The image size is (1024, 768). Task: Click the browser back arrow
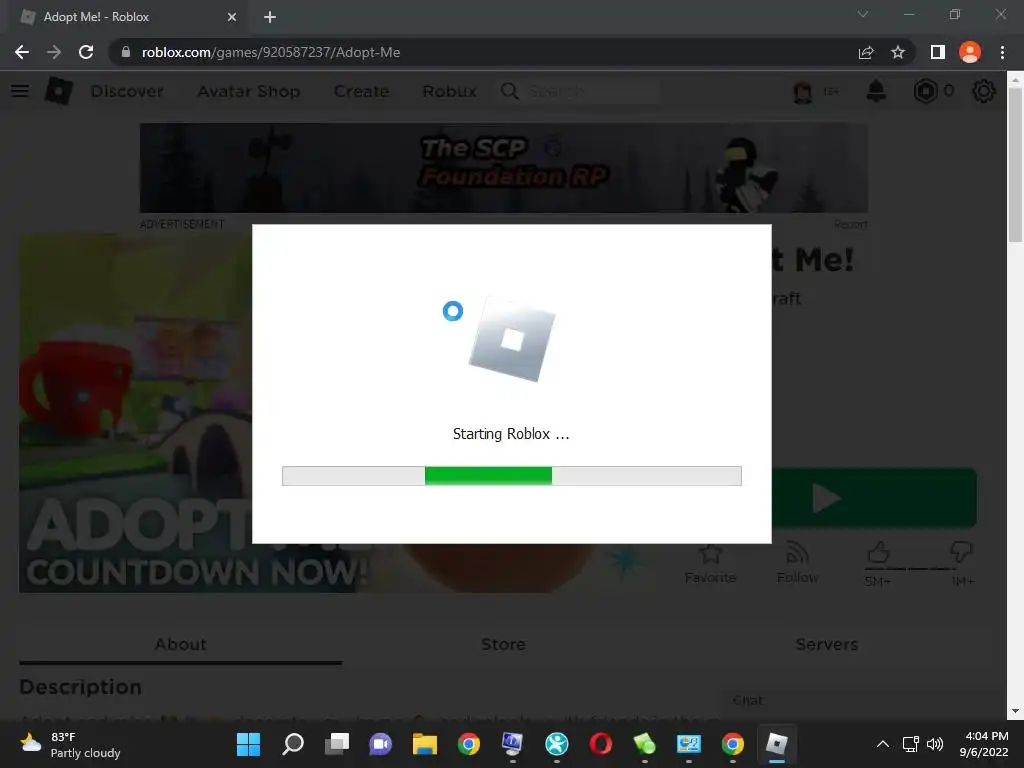tap(22, 52)
